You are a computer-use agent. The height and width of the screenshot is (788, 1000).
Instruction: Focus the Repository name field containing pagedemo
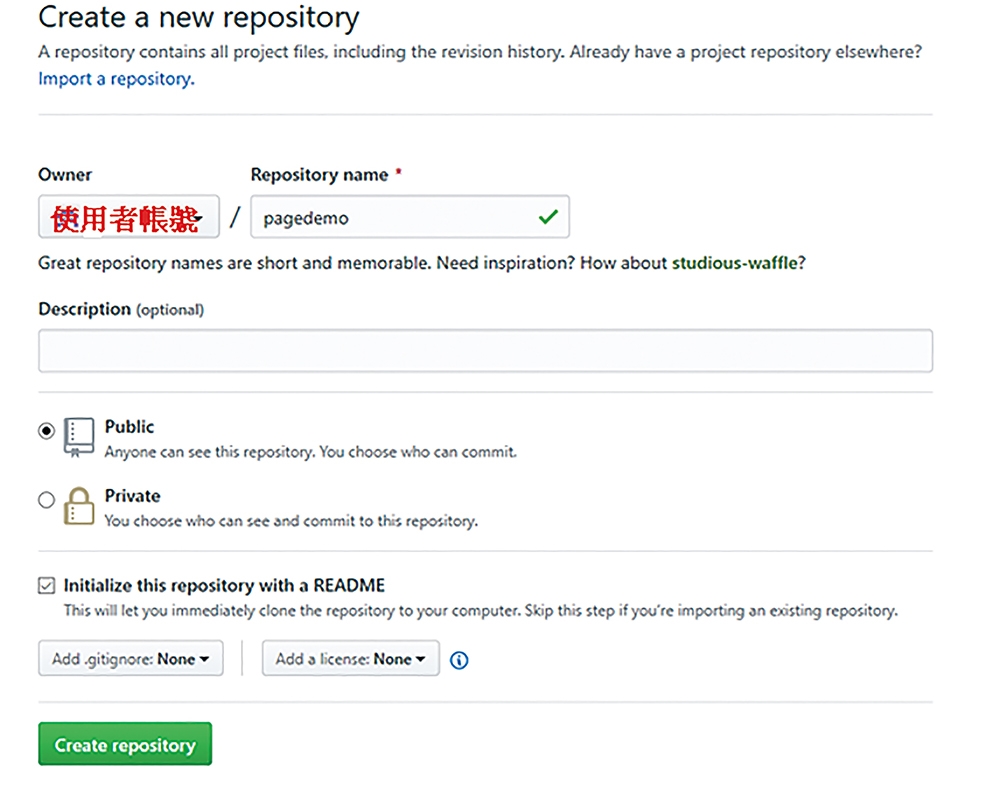(x=410, y=217)
